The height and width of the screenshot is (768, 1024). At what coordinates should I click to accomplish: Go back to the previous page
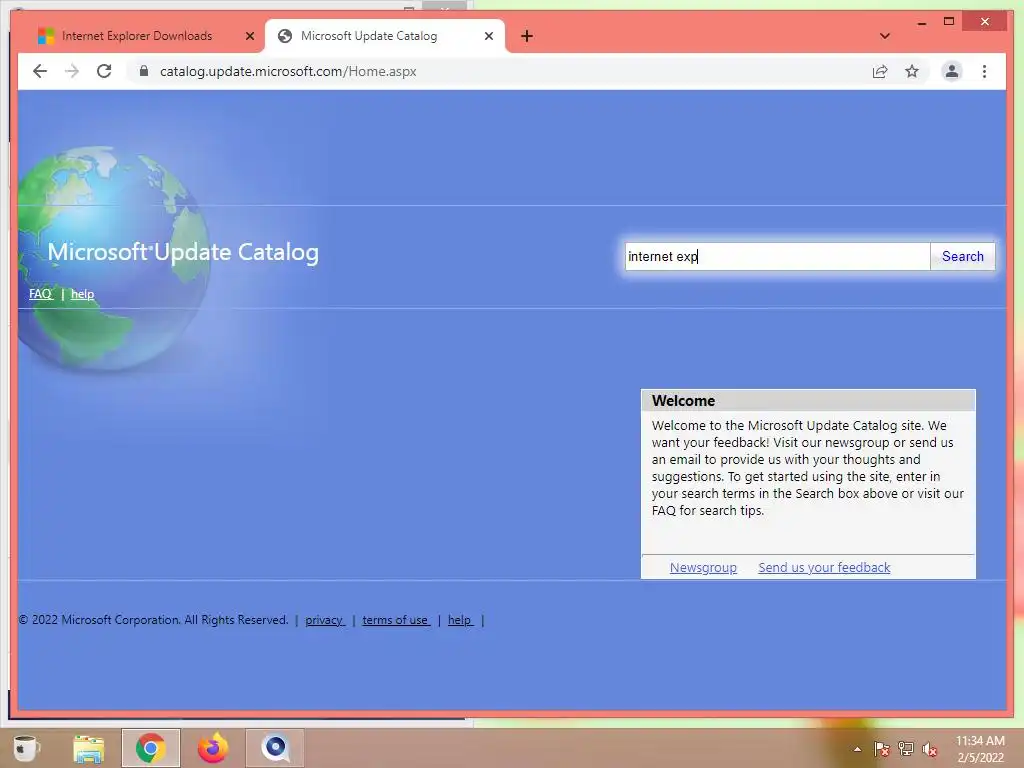(40, 71)
